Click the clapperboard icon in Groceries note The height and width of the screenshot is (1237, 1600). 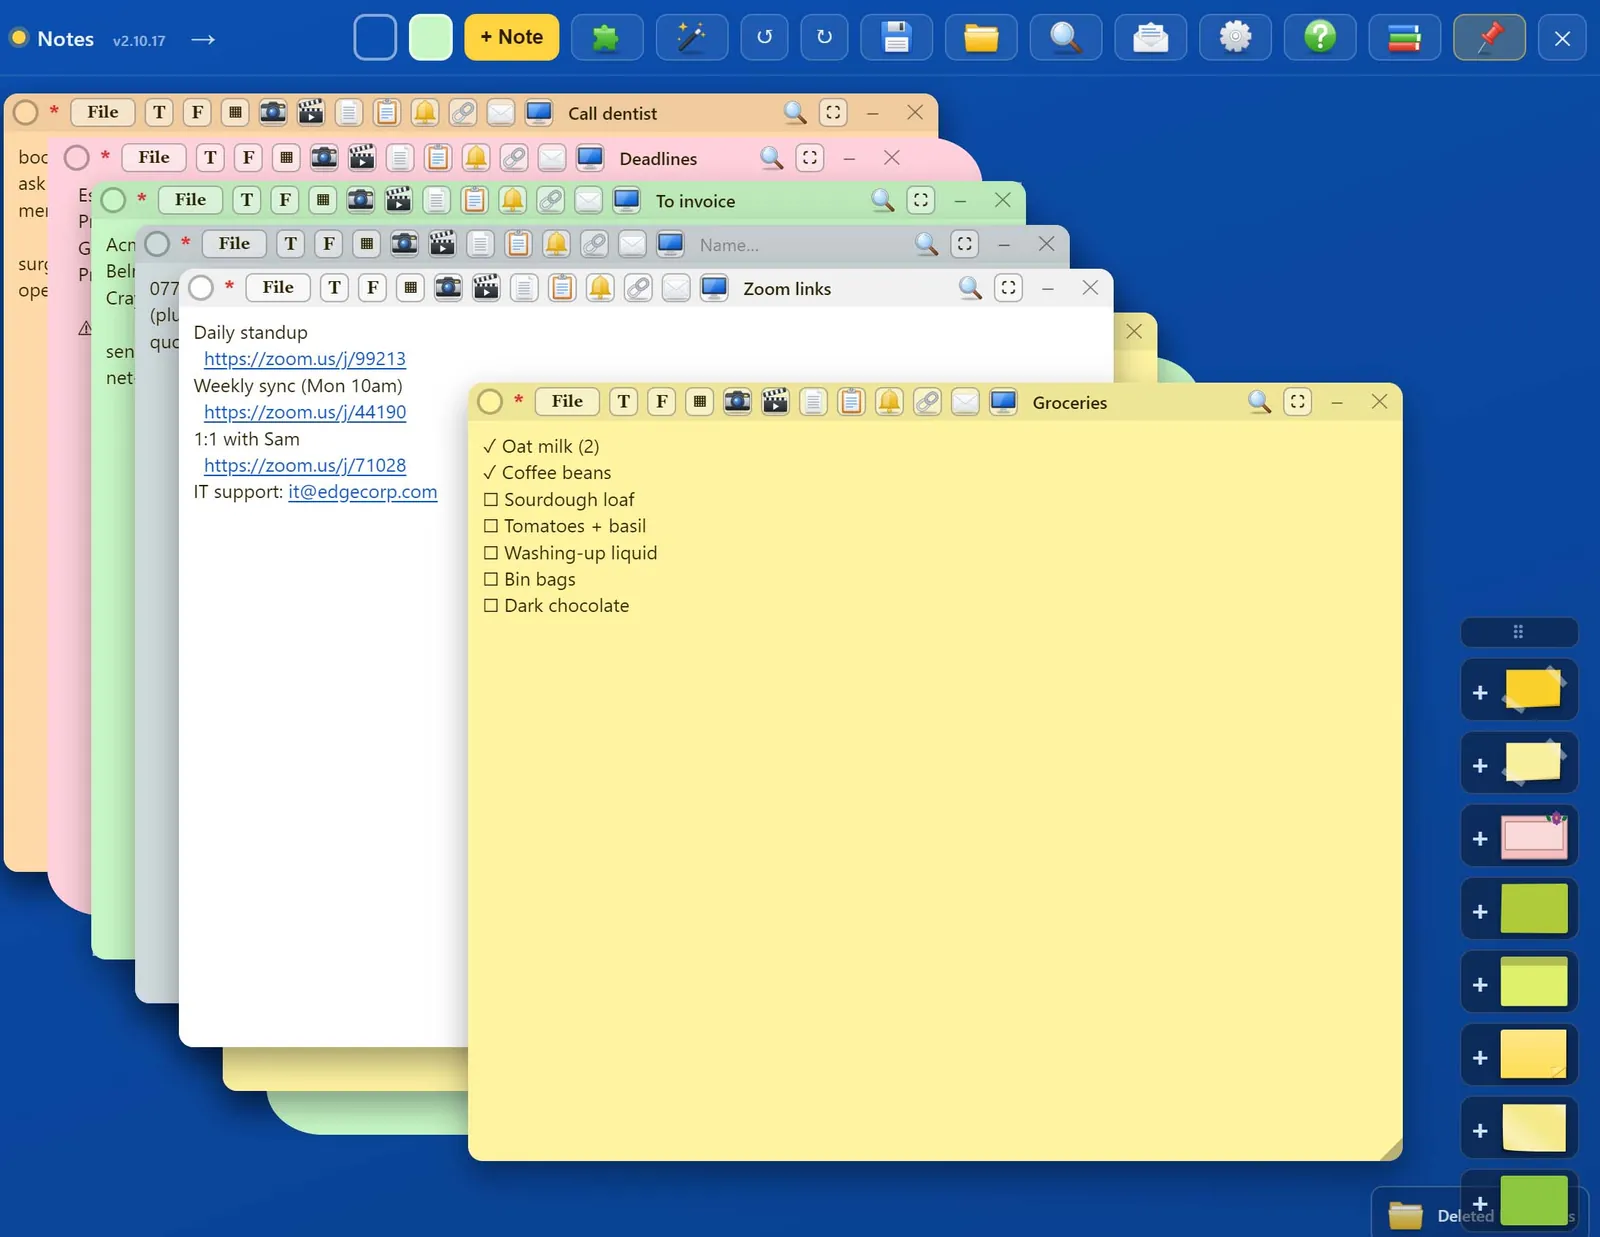pyautogui.click(x=775, y=402)
